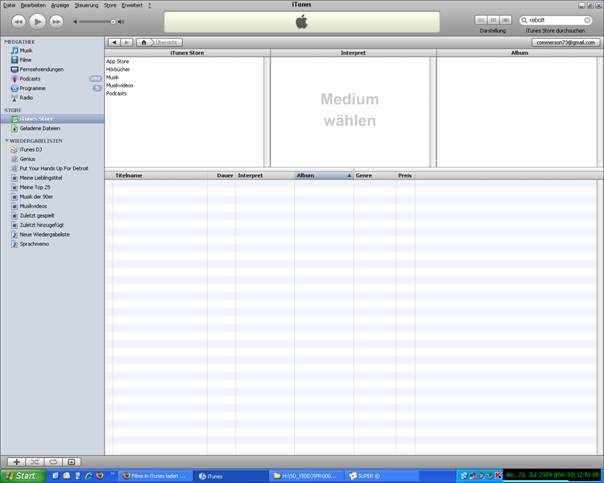Open Musik der 90er playlist
This screenshot has height=483, width=604.
36,196
